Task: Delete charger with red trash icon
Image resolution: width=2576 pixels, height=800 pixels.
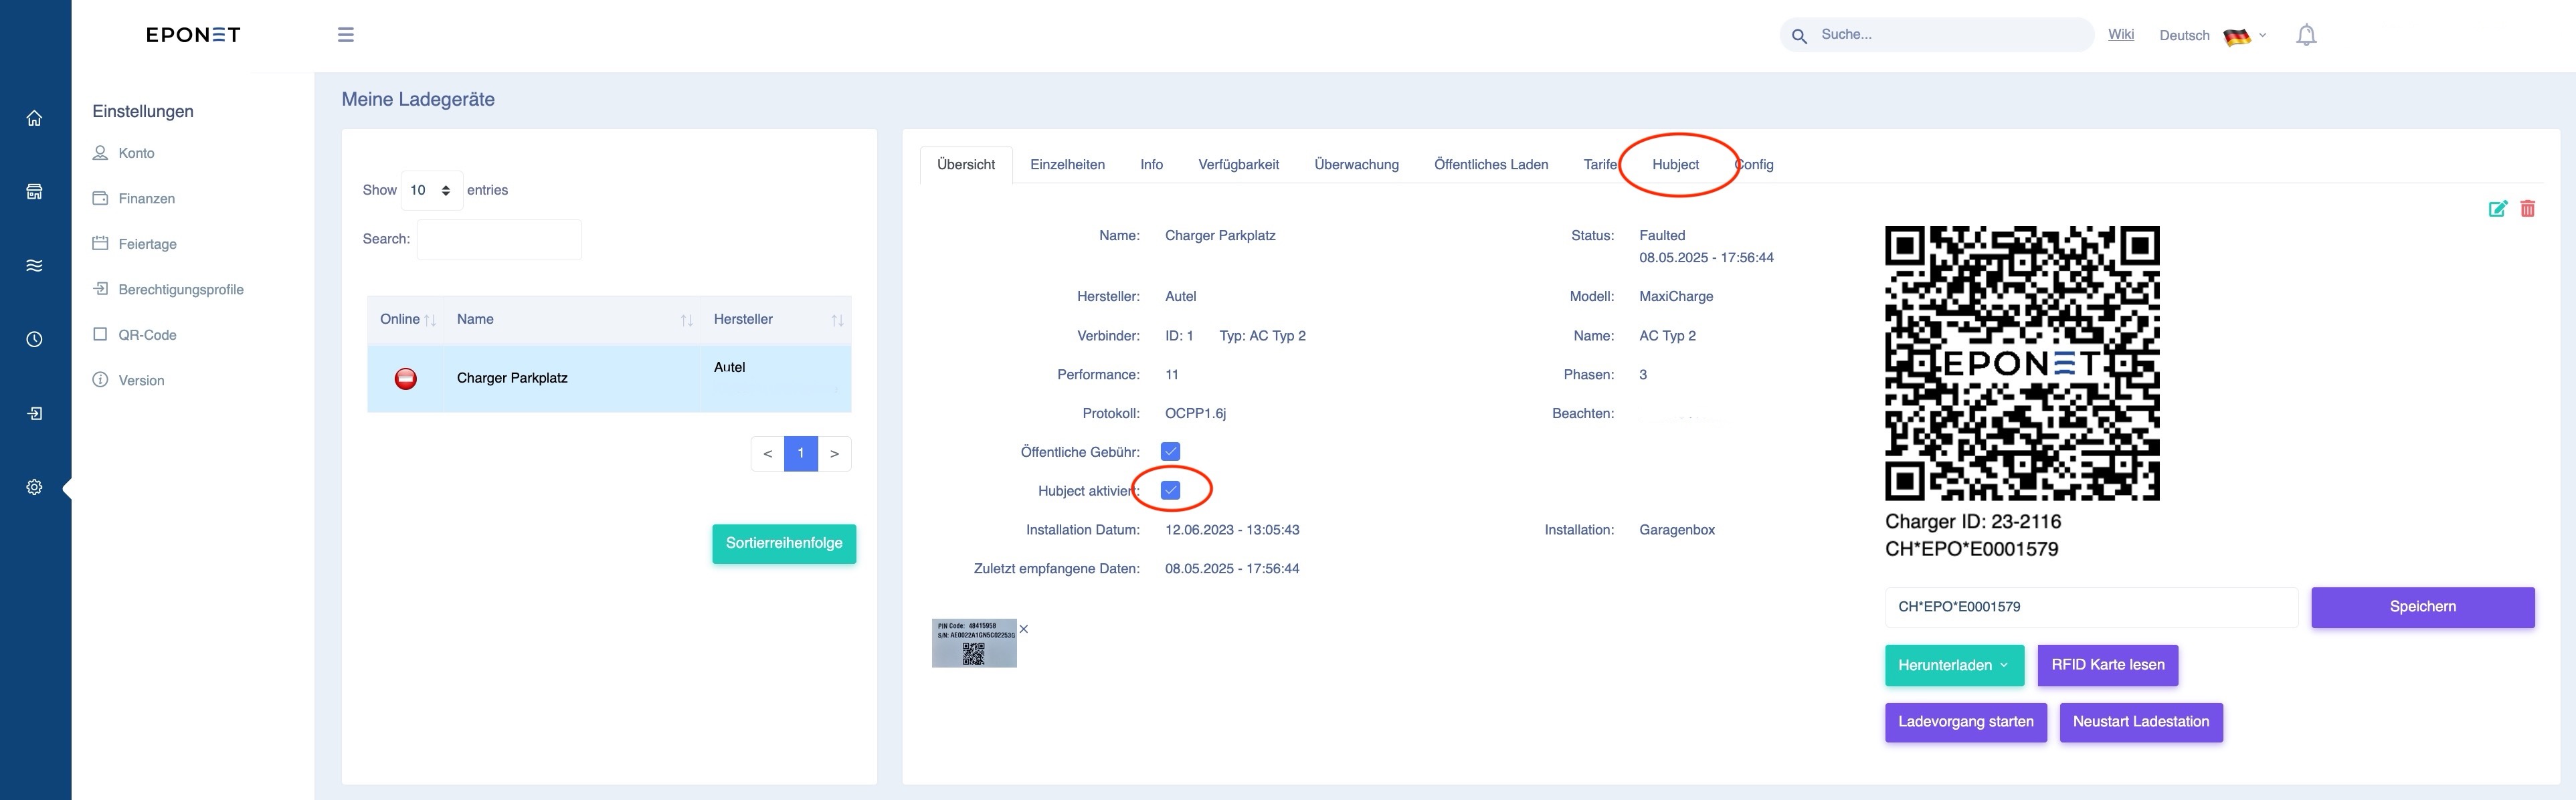Action: pos(2527,209)
